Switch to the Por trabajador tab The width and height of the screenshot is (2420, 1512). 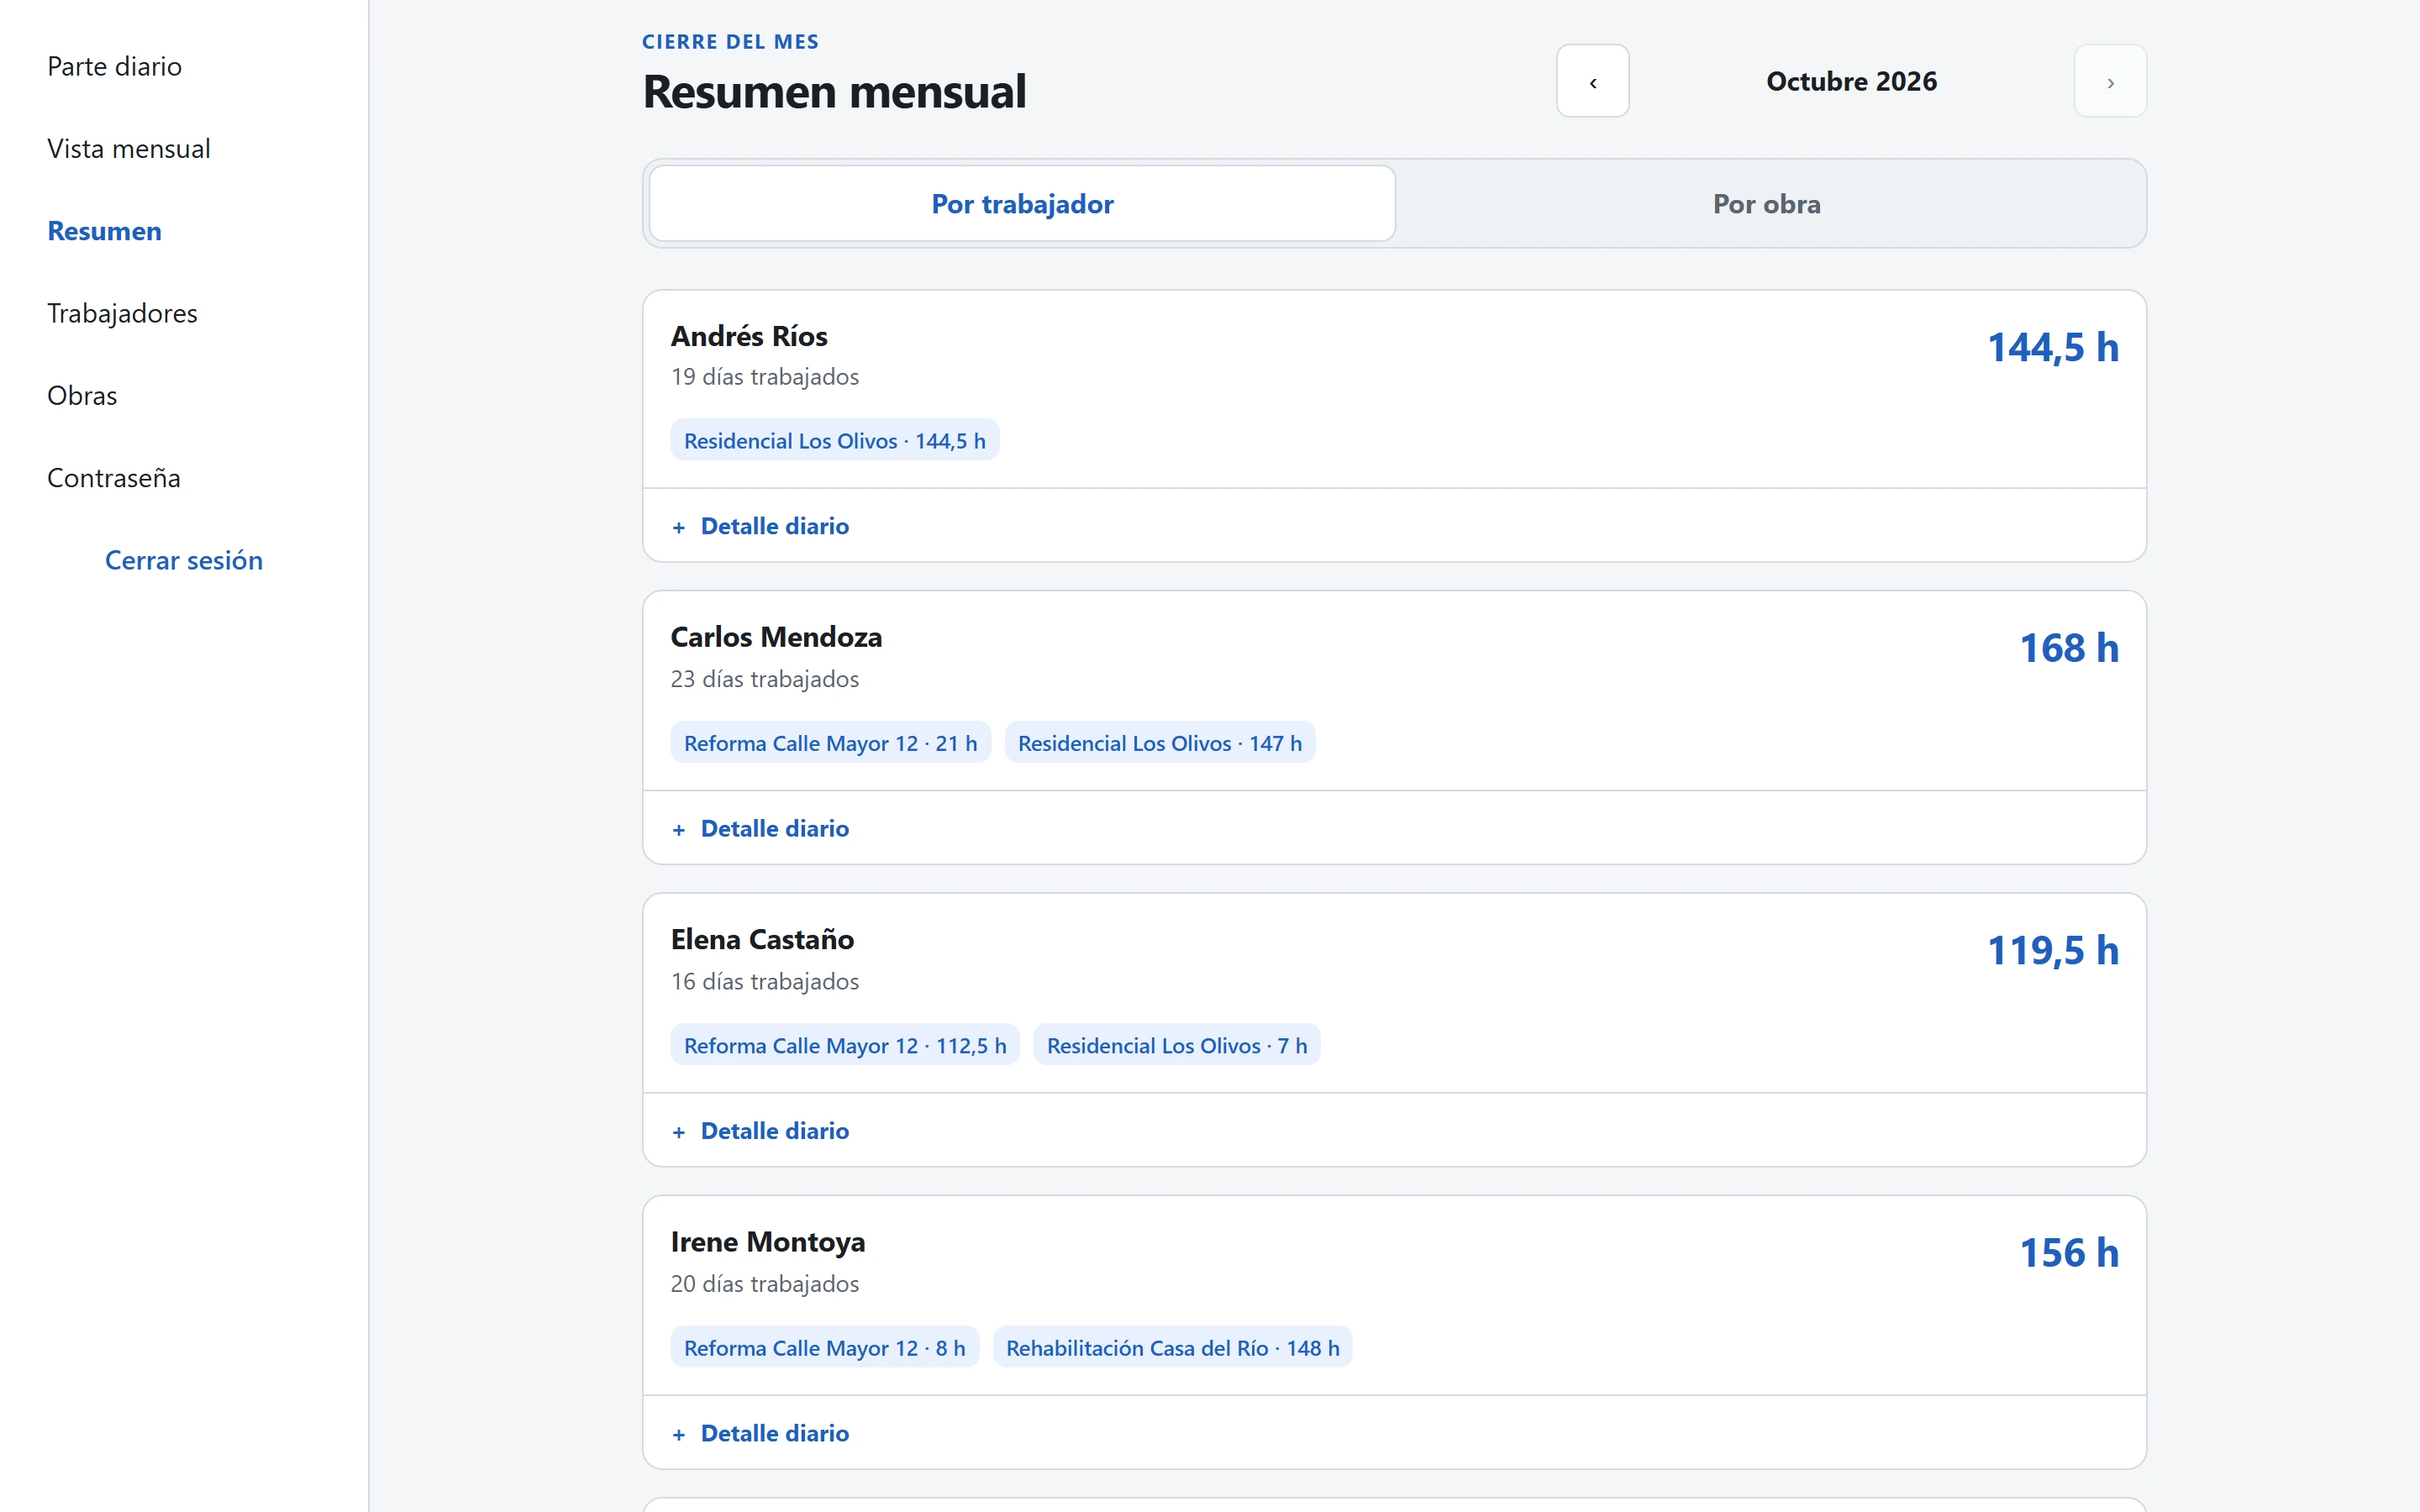[1022, 203]
